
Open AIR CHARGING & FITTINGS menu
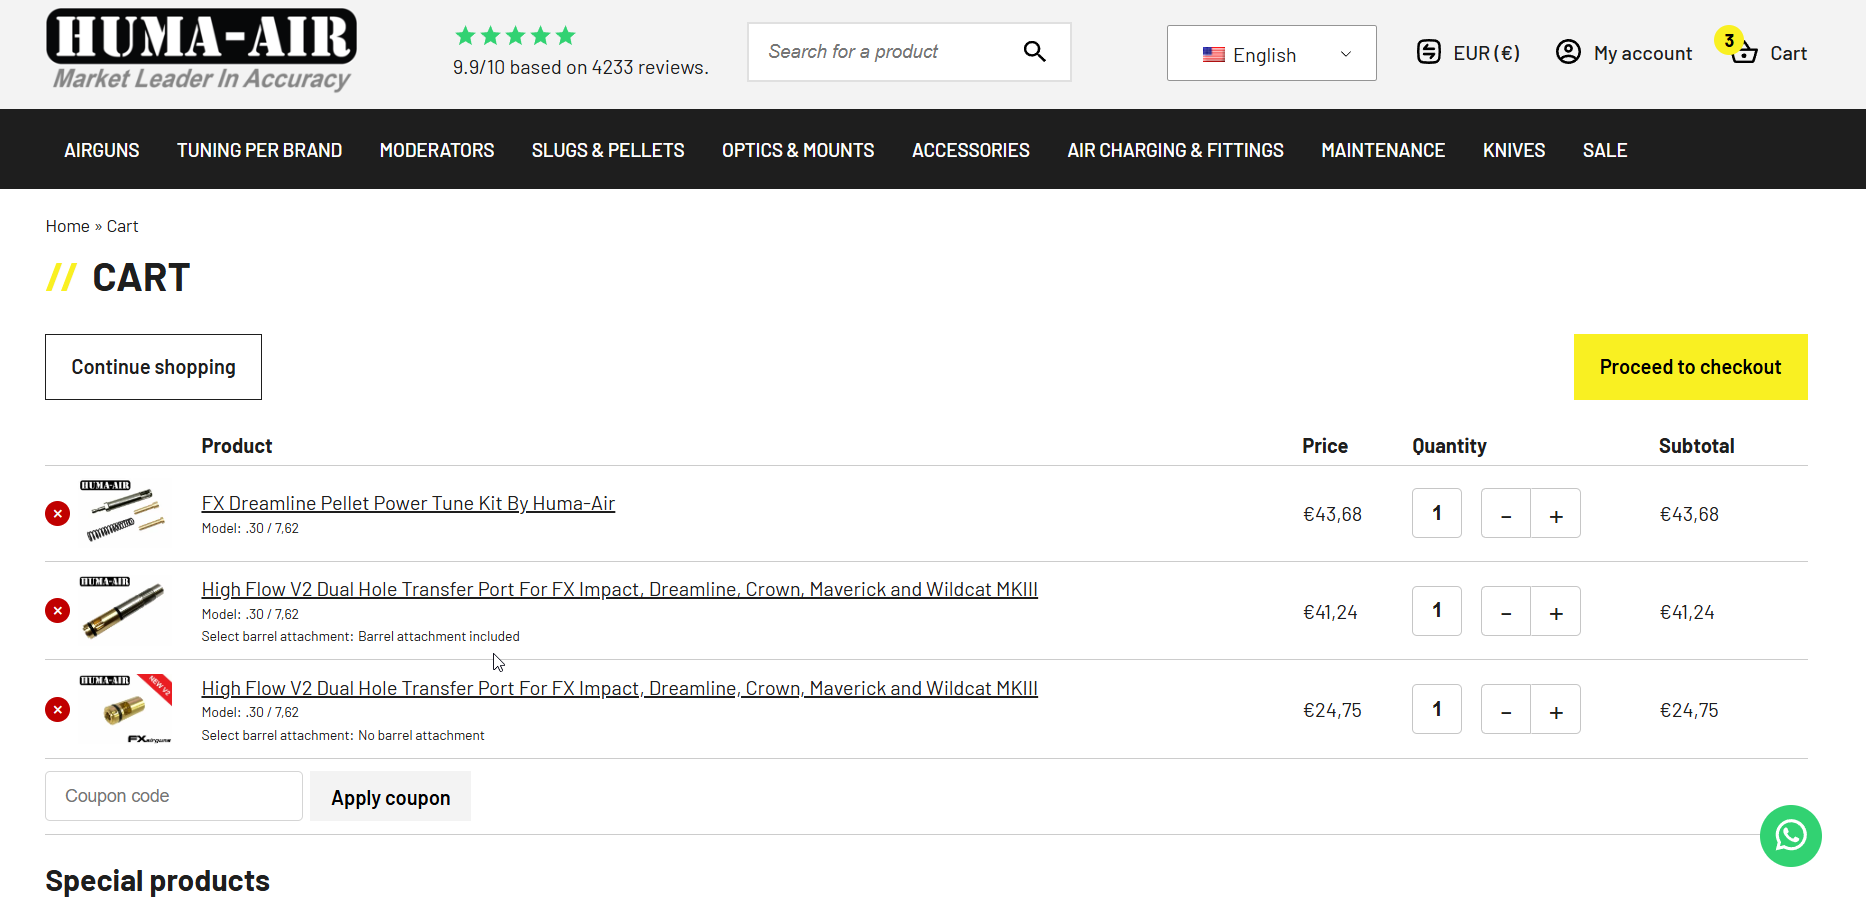pyautogui.click(x=1175, y=150)
